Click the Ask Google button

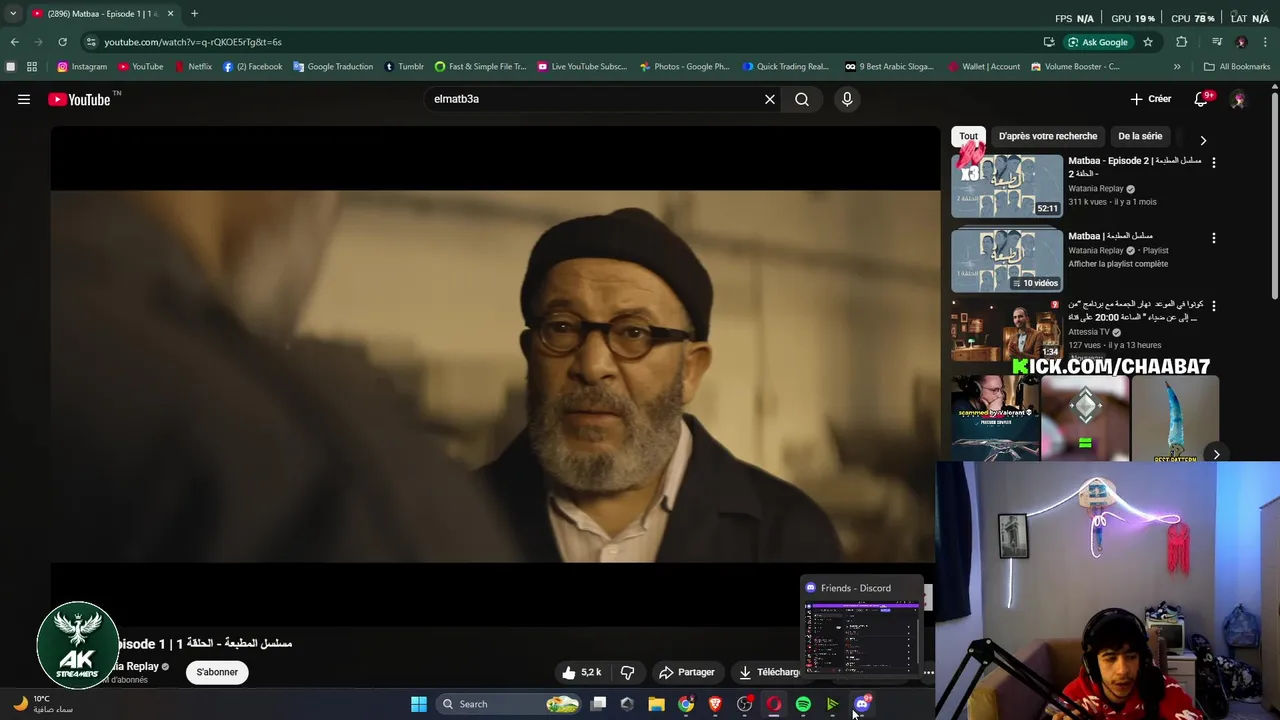(x=1098, y=42)
